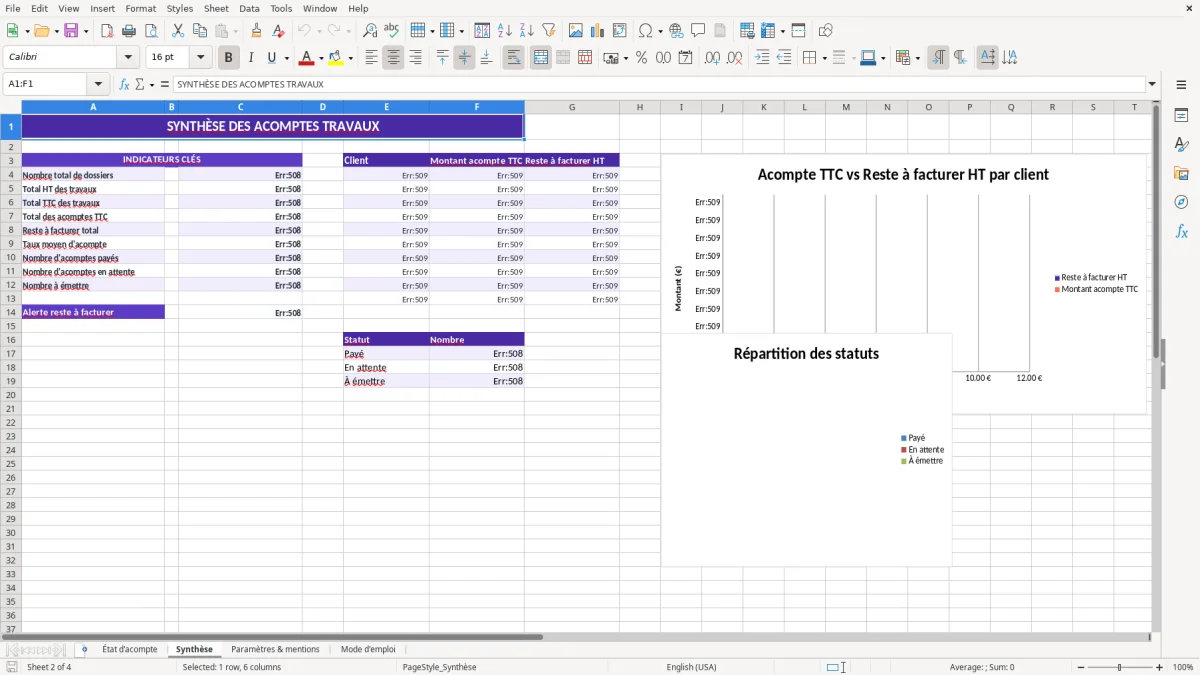Open the Format menu

[x=140, y=8]
